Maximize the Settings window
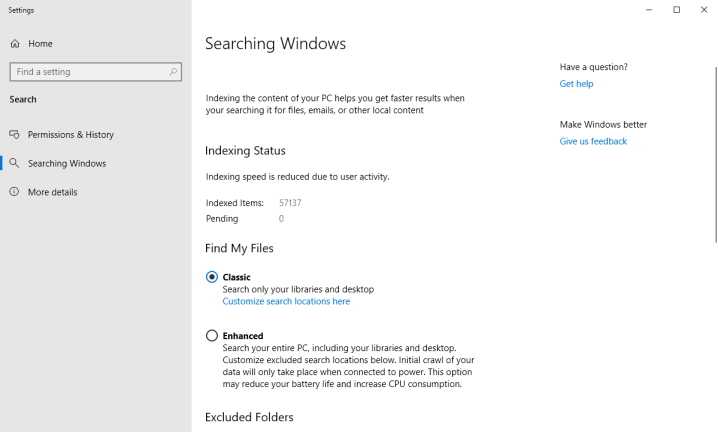718x432 pixels. click(676, 10)
